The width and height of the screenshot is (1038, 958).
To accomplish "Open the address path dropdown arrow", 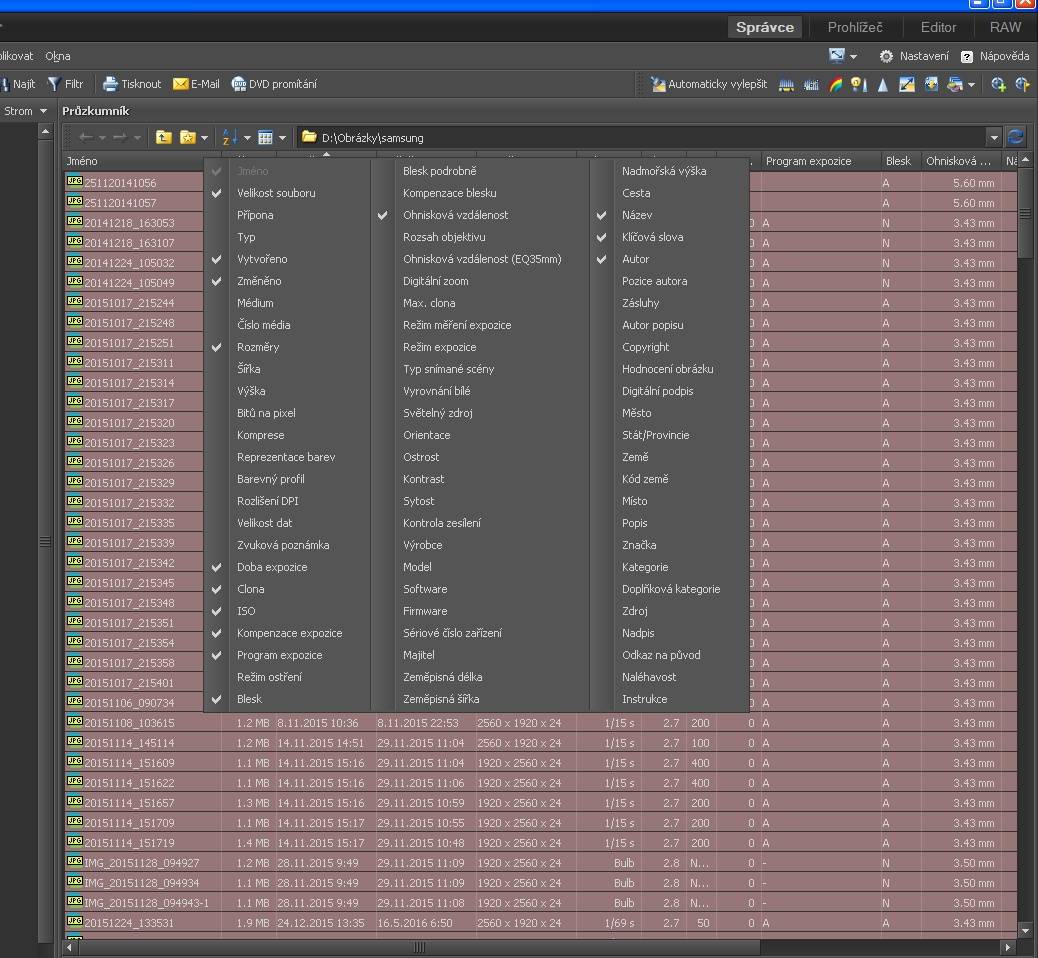I will 994,138.
